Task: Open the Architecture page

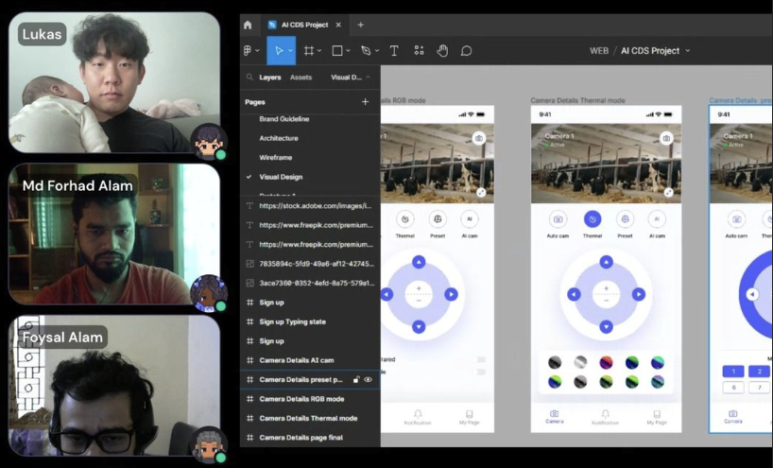Action: (x=279, y=138)
